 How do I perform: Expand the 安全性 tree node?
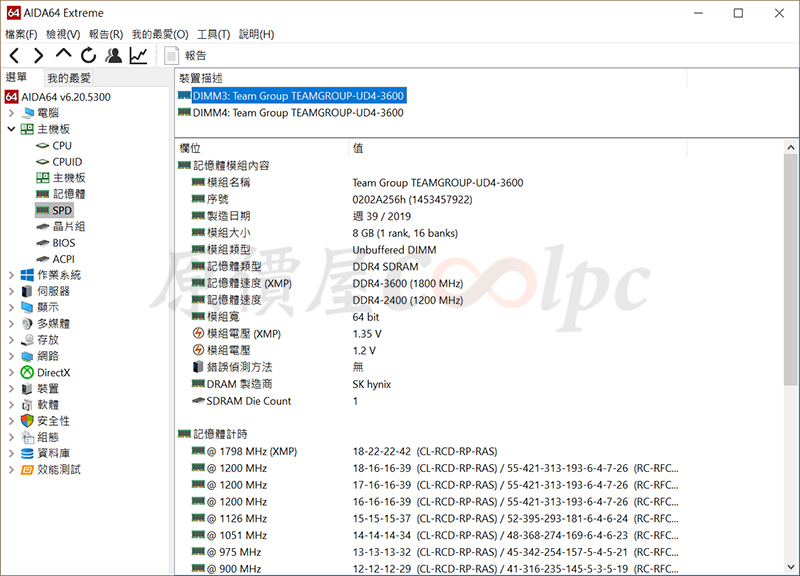[11, 421]
